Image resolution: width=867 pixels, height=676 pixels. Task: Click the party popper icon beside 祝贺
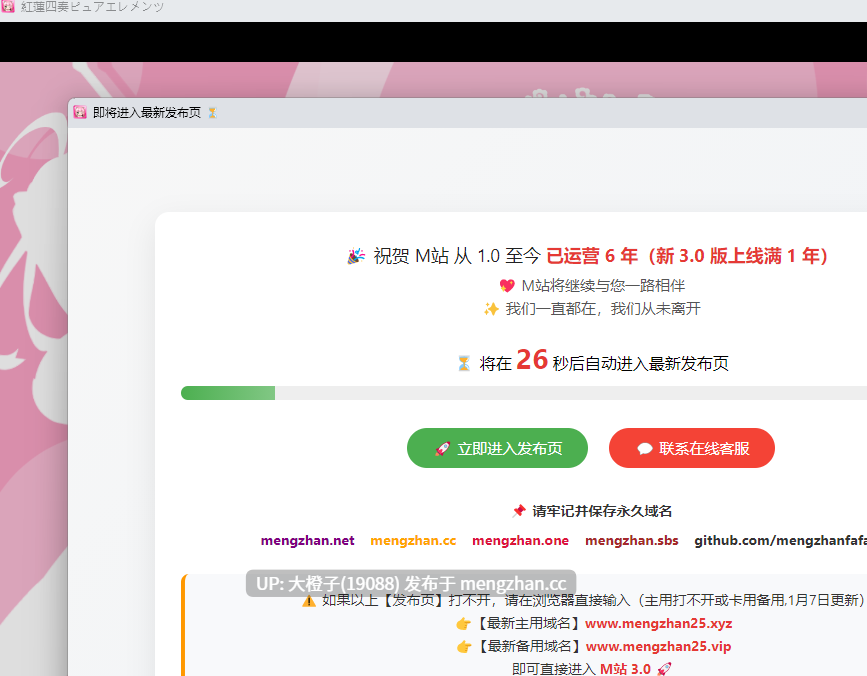(x=356, y=256)
